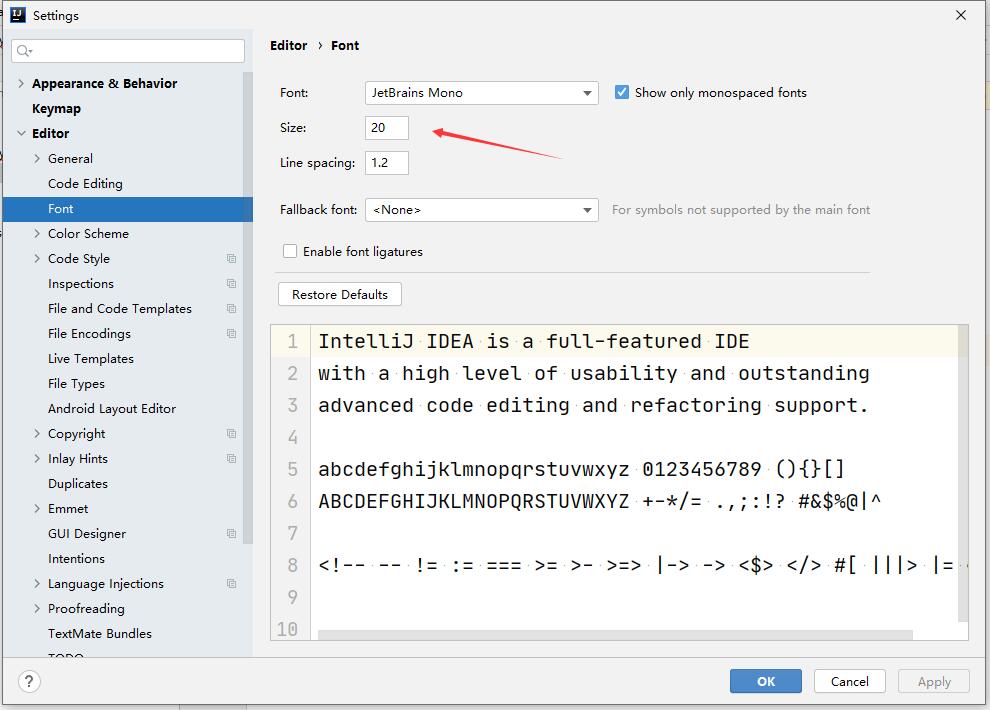
Task: Select Keymap in settings tree
Action: pos(56,109)
